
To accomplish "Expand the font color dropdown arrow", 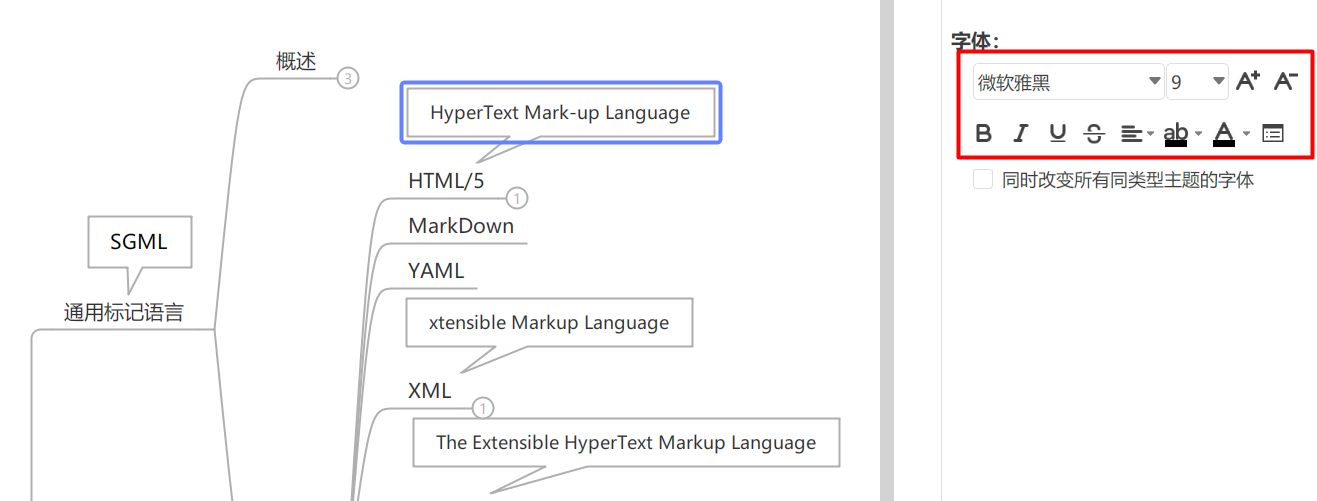I will tap(1246, 133).
